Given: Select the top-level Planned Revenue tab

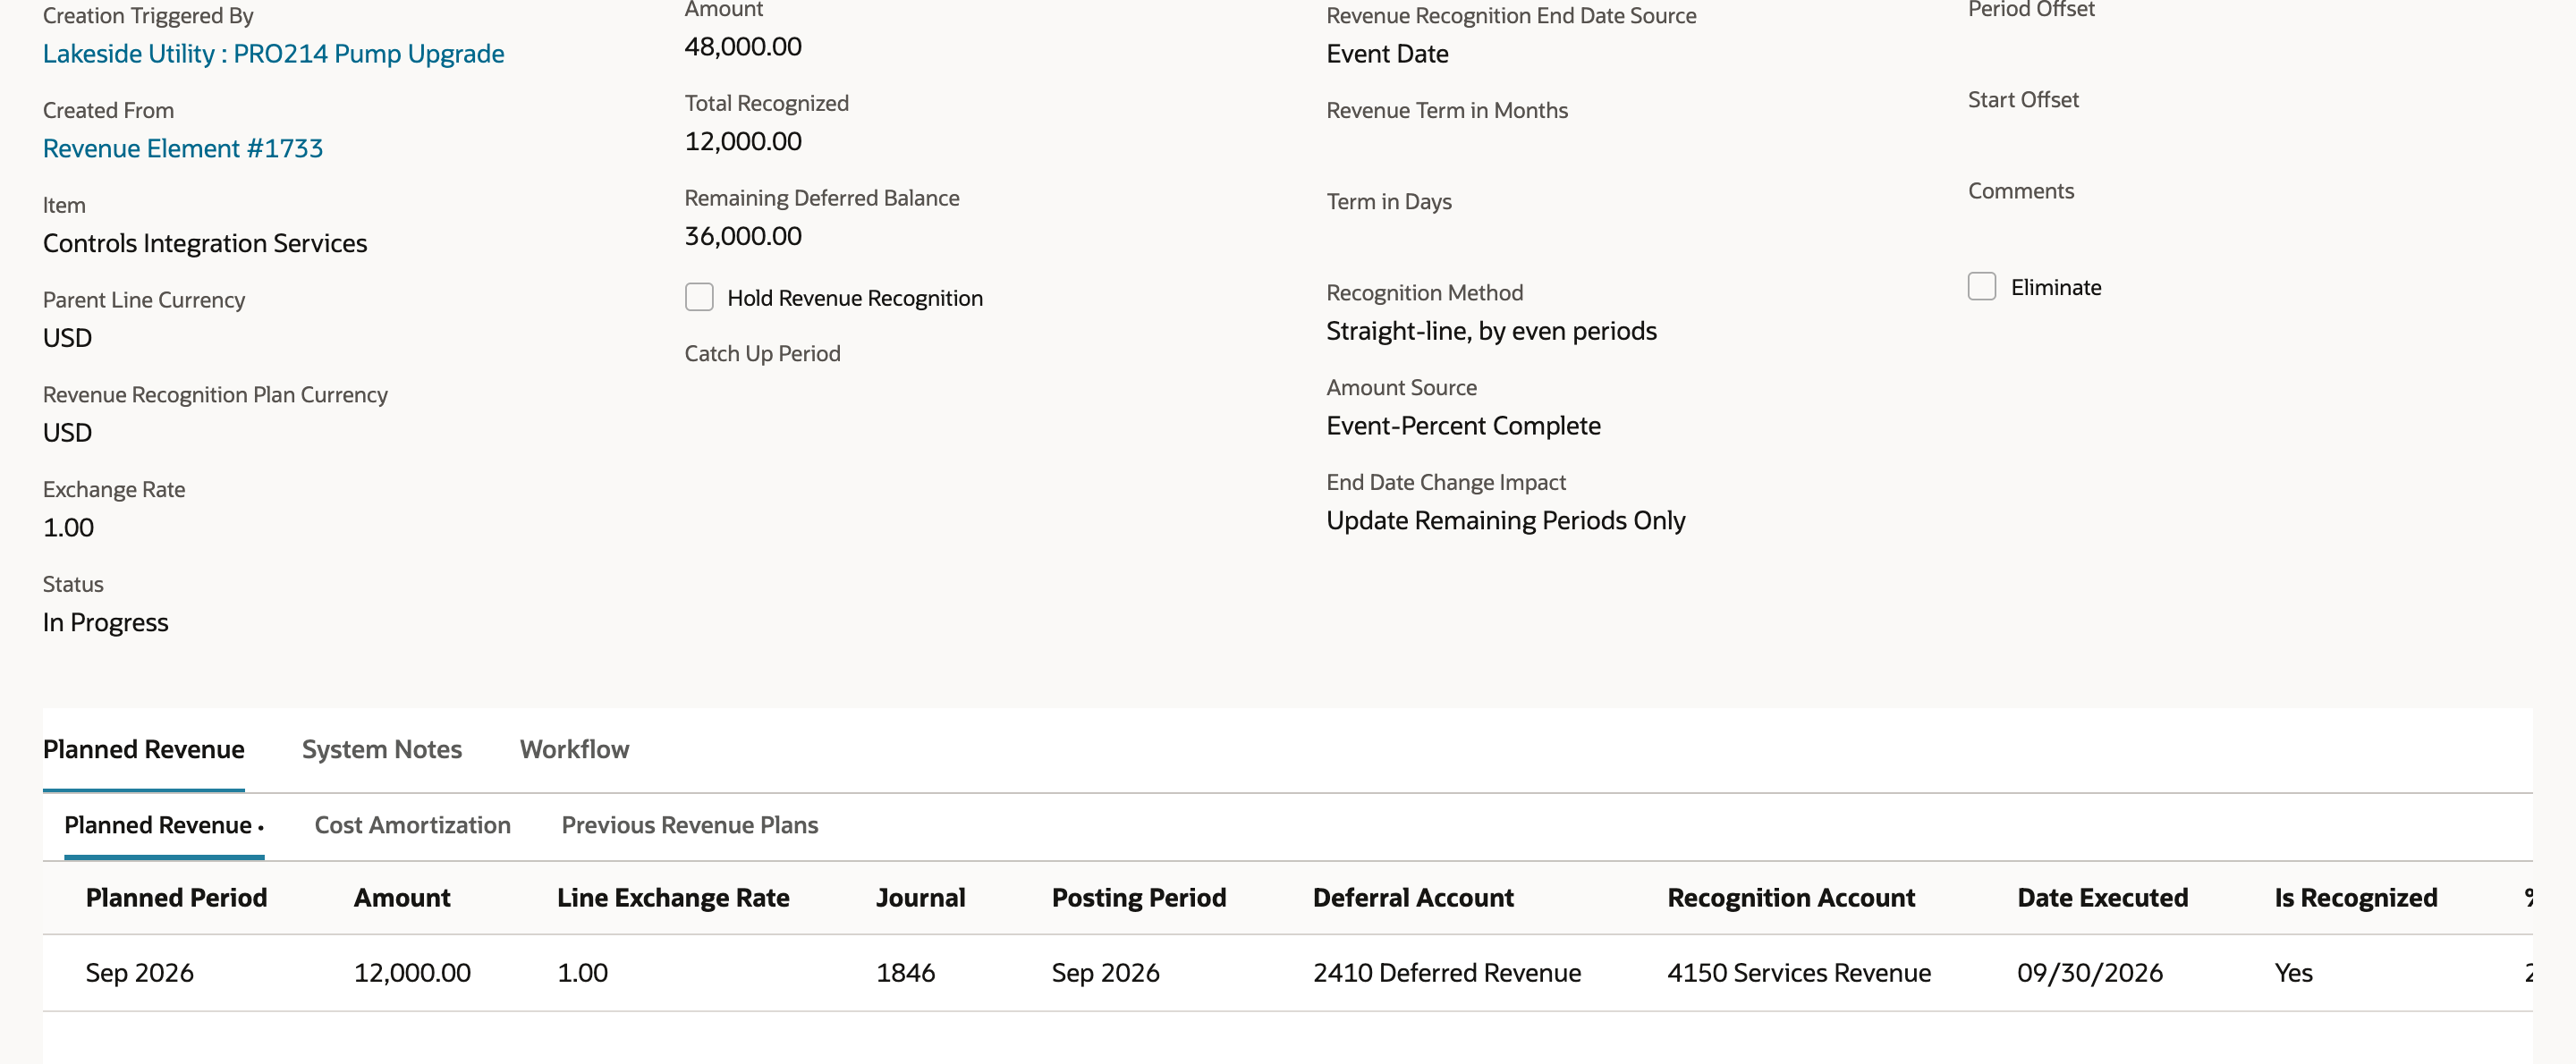Looking at the screenshot, I should (144, 749).
